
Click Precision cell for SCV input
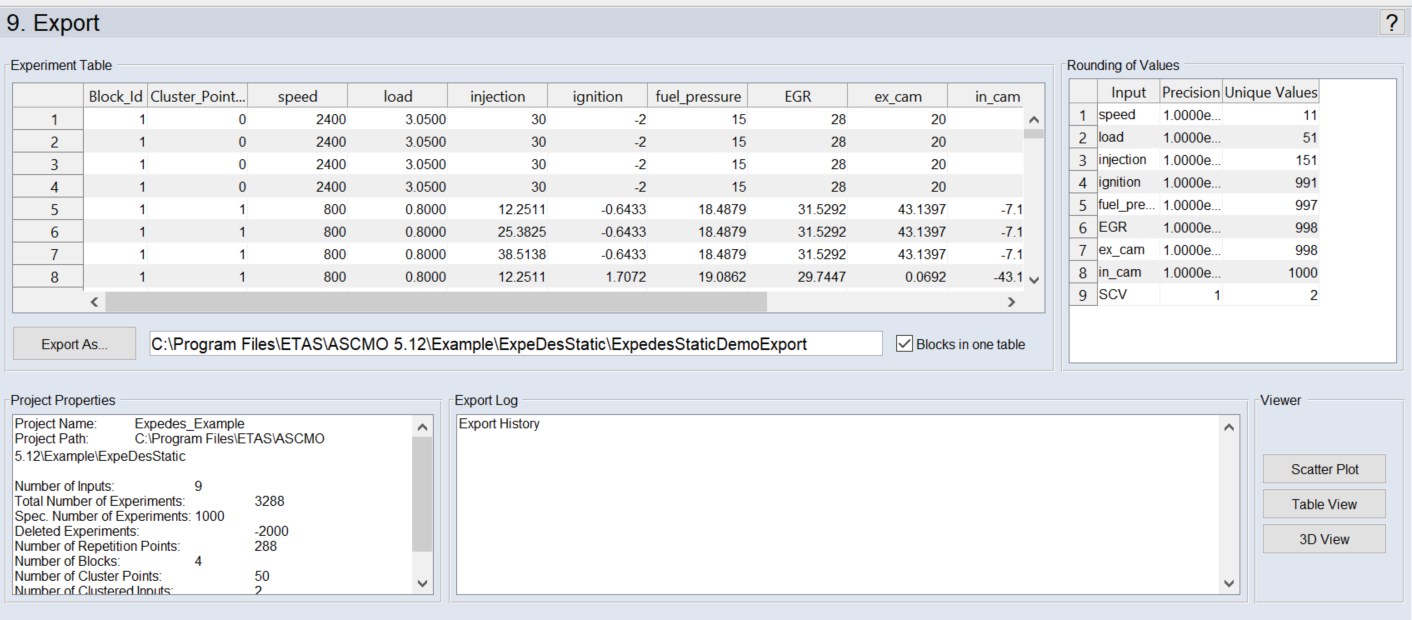1191,295
